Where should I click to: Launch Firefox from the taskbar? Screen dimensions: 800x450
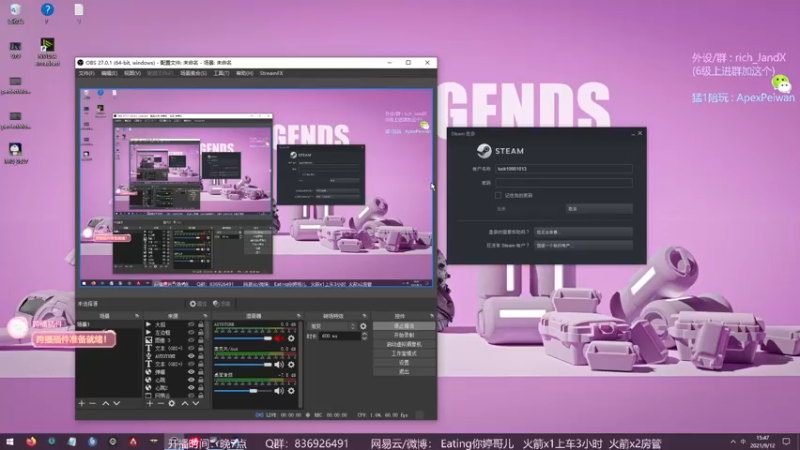click(31, 442)
